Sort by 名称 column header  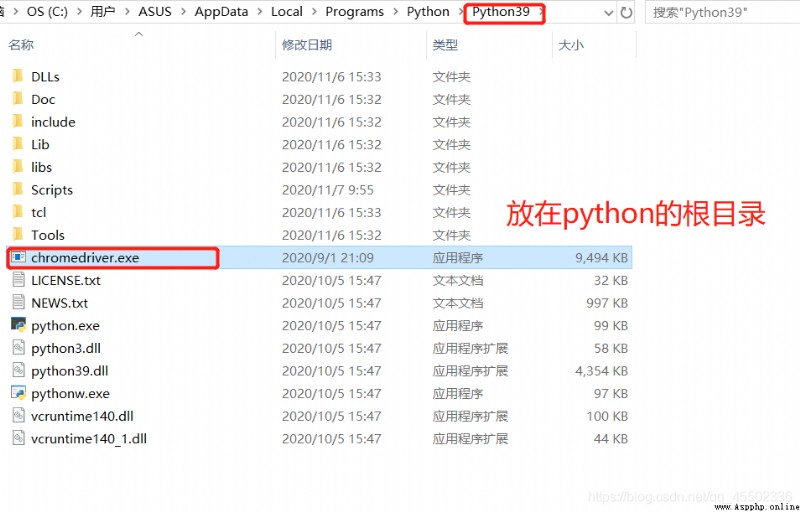tap(21, 45)
